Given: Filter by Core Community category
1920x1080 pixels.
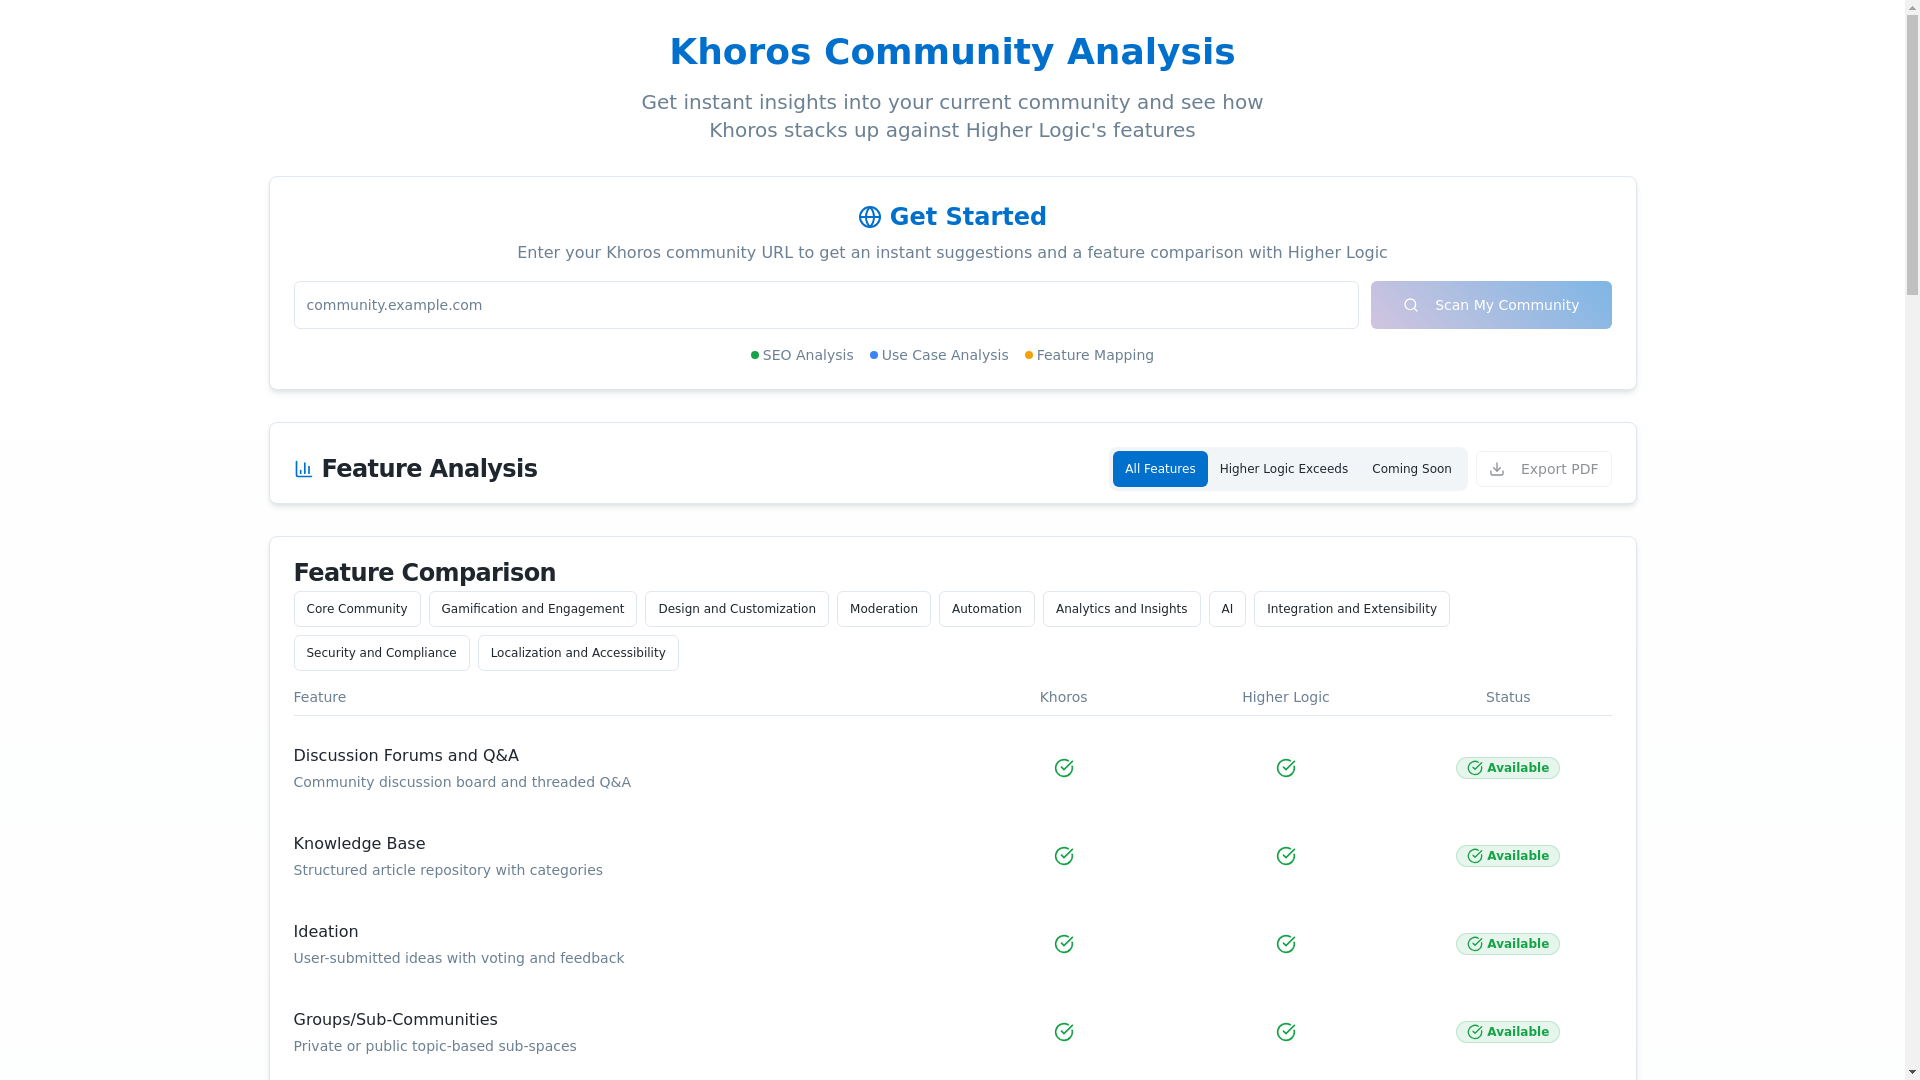Looking at the screenshot, I should pyautogui.click(x=357, y=609).
